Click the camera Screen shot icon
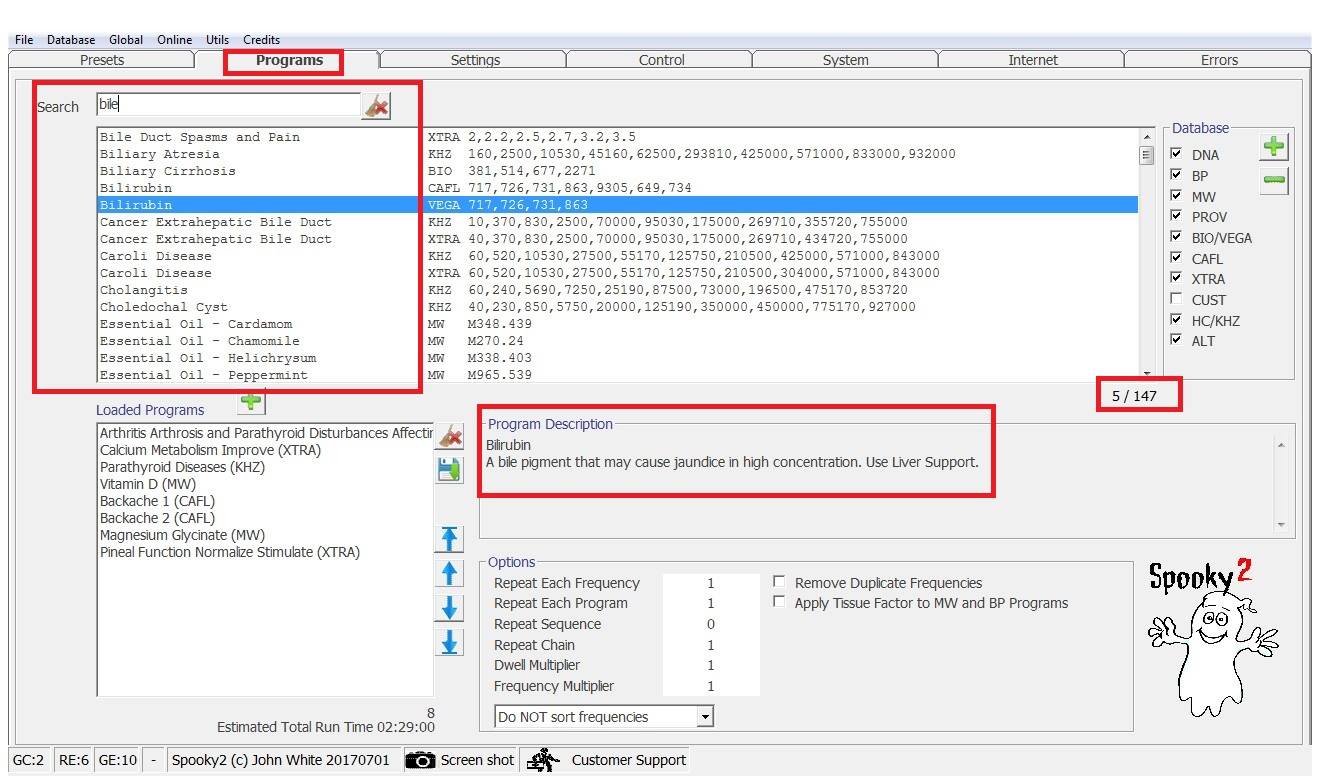 [420, 761]
